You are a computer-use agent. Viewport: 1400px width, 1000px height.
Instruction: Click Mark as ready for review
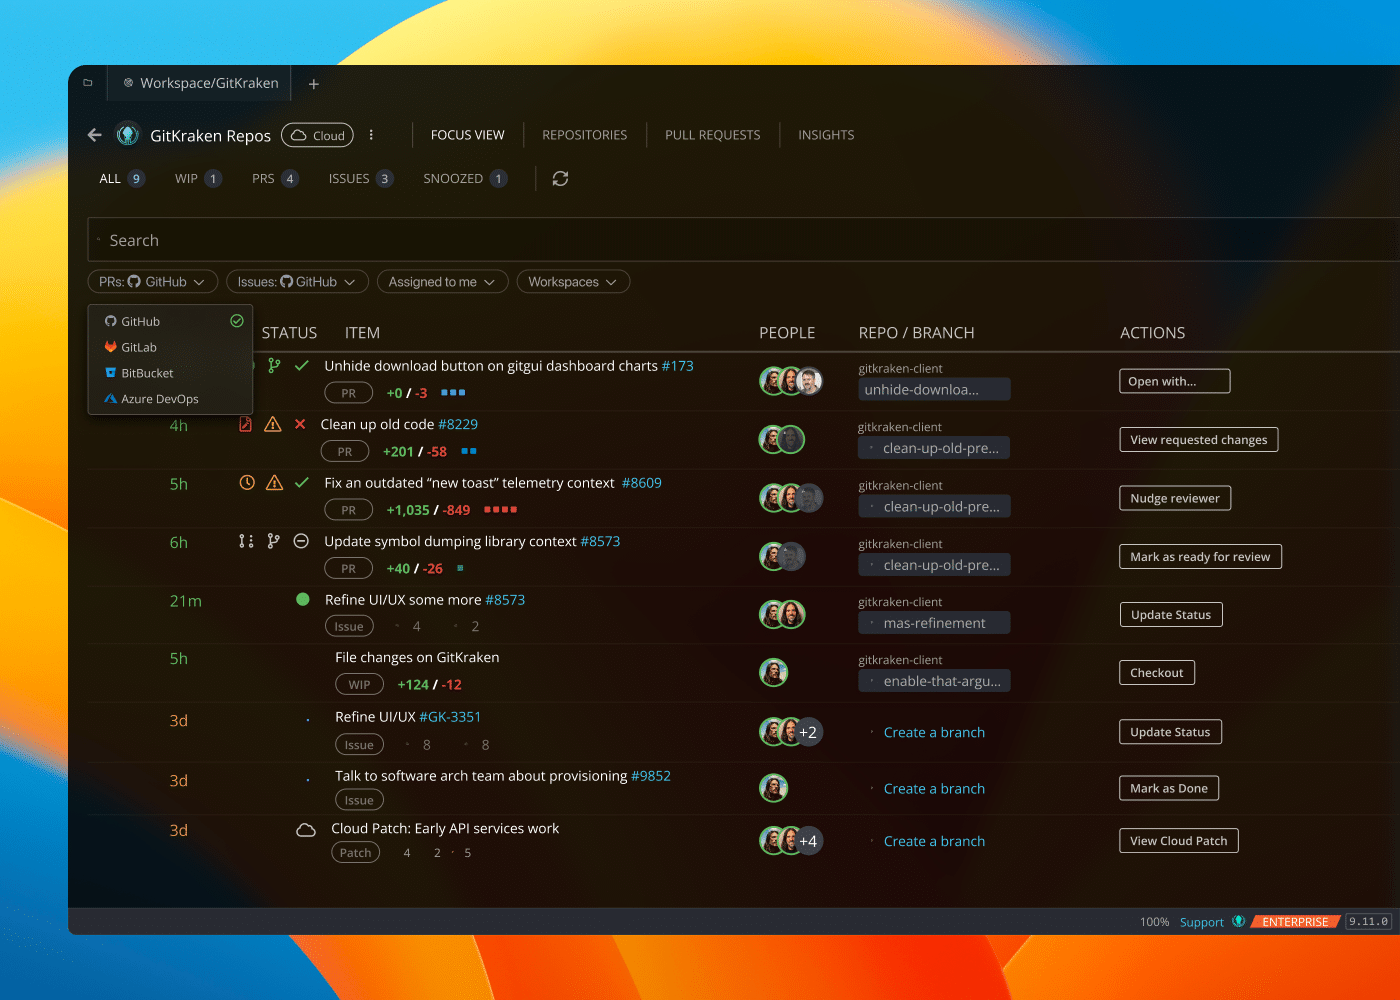[x=1200, y=556]
